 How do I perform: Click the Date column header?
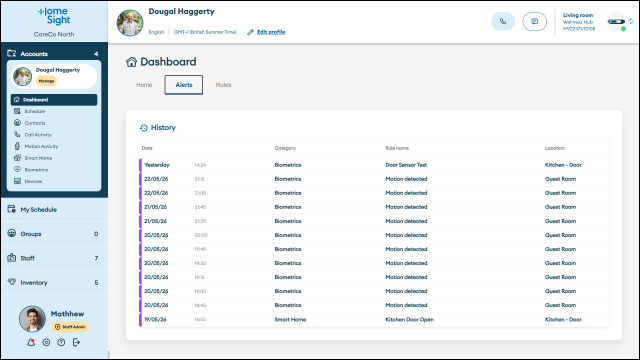(x=147, y=148)
